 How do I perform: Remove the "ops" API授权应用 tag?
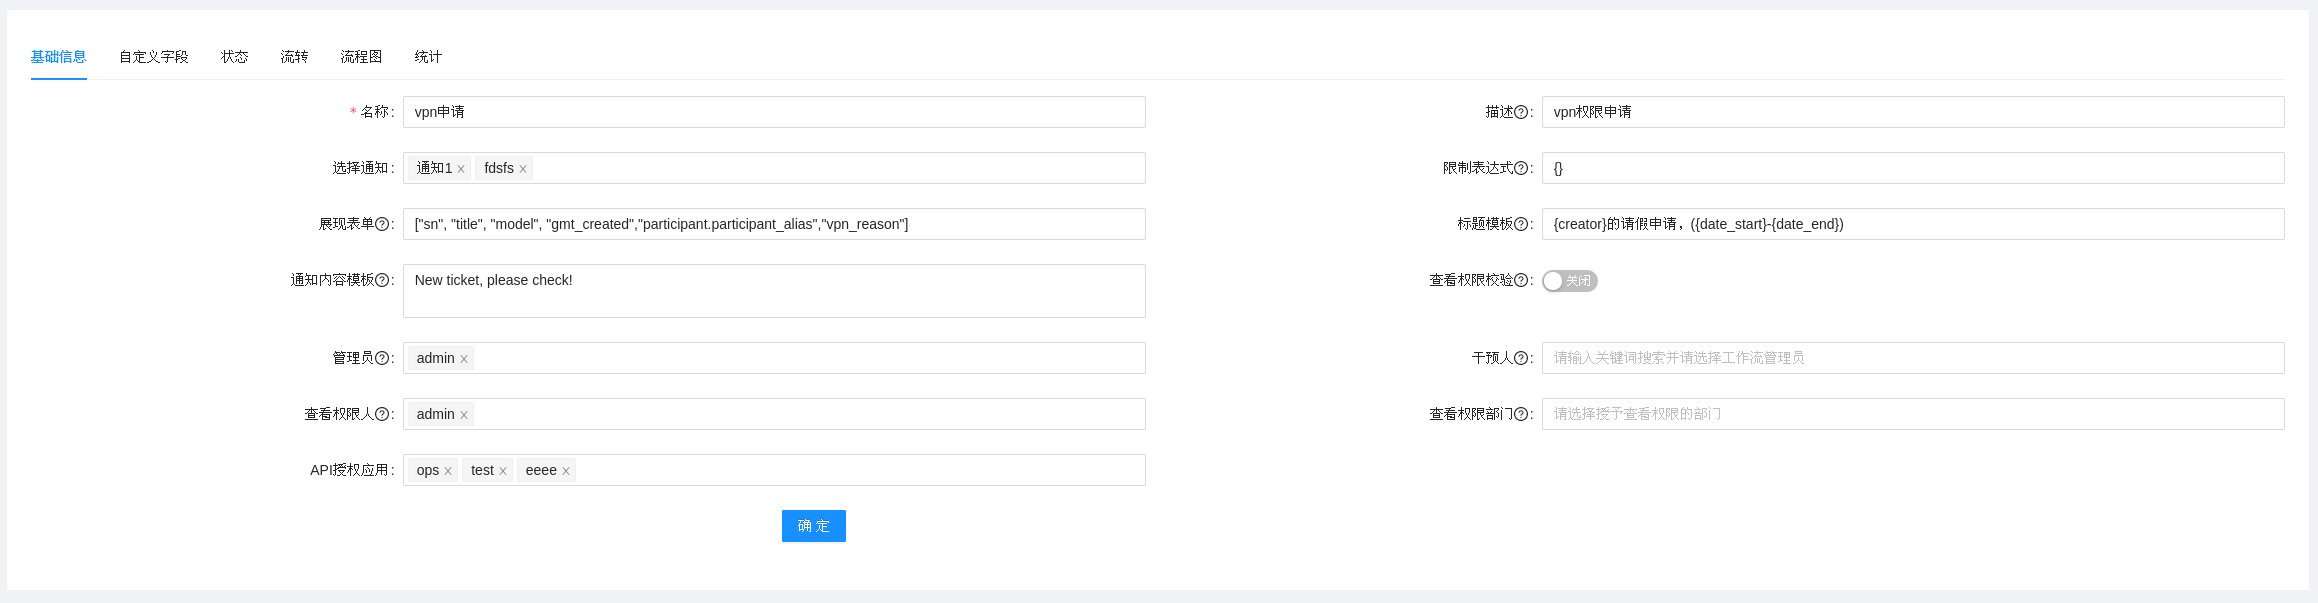447,470
